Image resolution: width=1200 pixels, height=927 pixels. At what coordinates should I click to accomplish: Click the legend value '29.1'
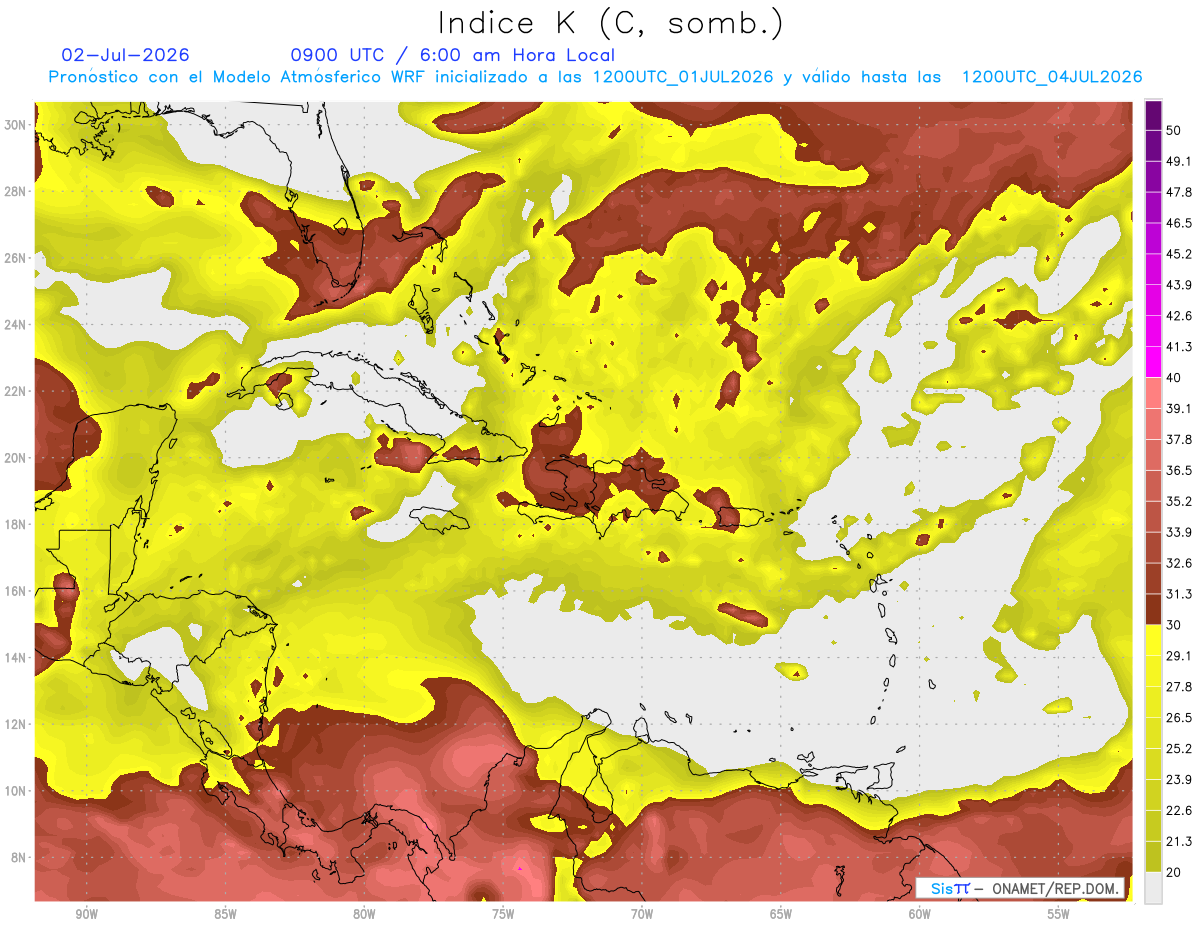pos(1179,655)
